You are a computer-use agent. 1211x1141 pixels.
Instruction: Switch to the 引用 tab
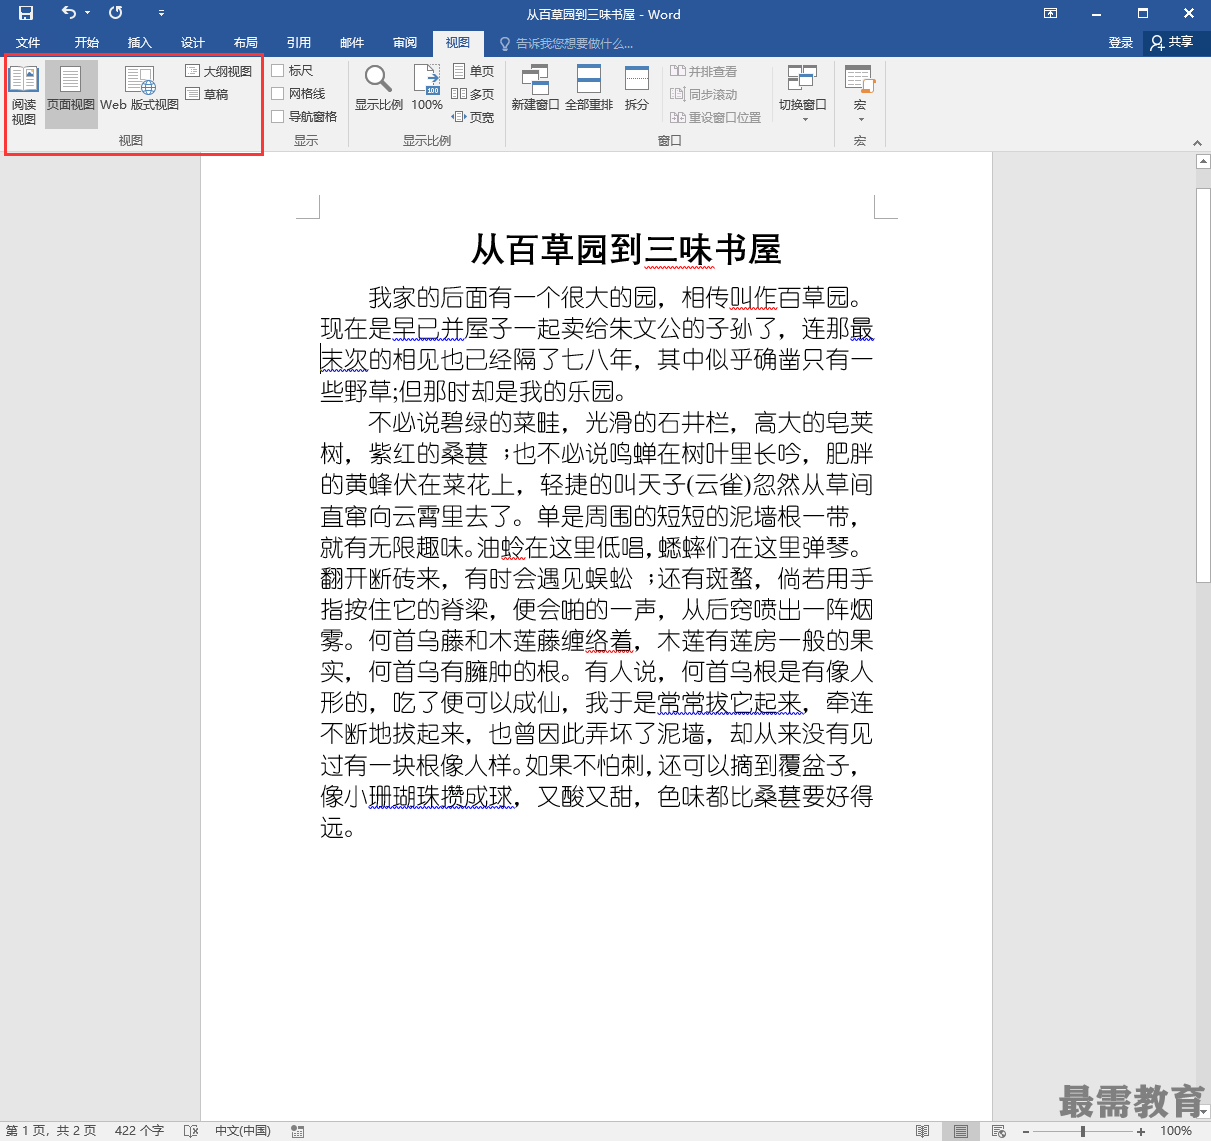click(299, 42)
